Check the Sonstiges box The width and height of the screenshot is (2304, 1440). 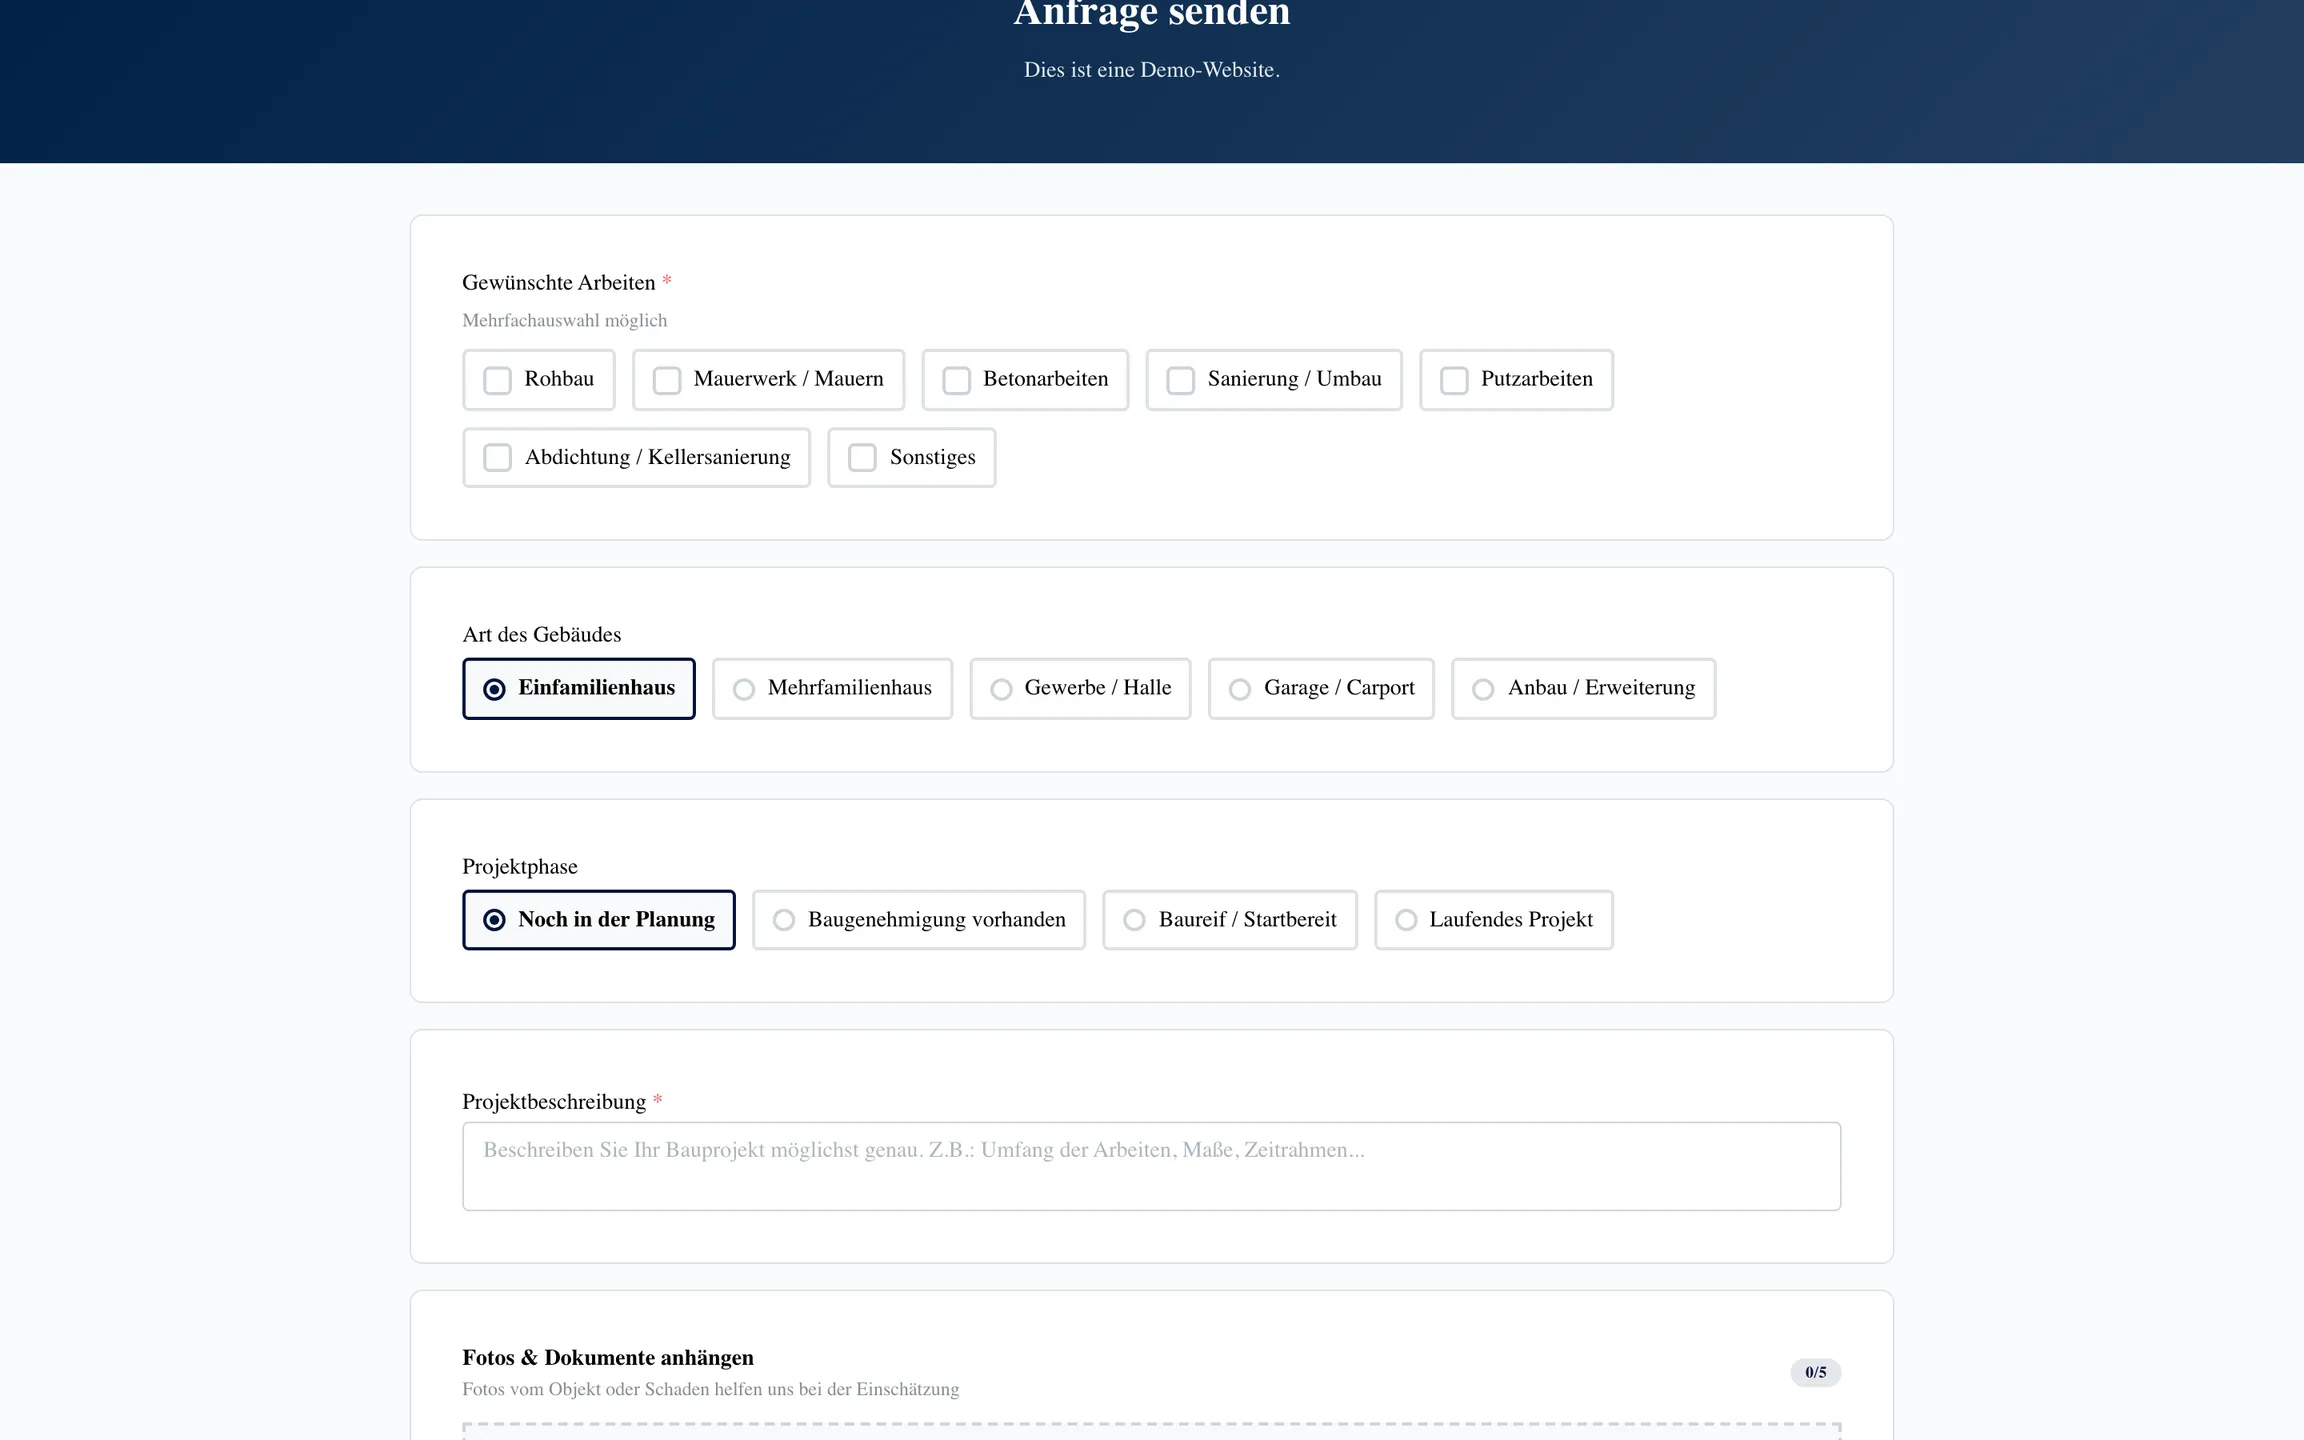(862, 458)
